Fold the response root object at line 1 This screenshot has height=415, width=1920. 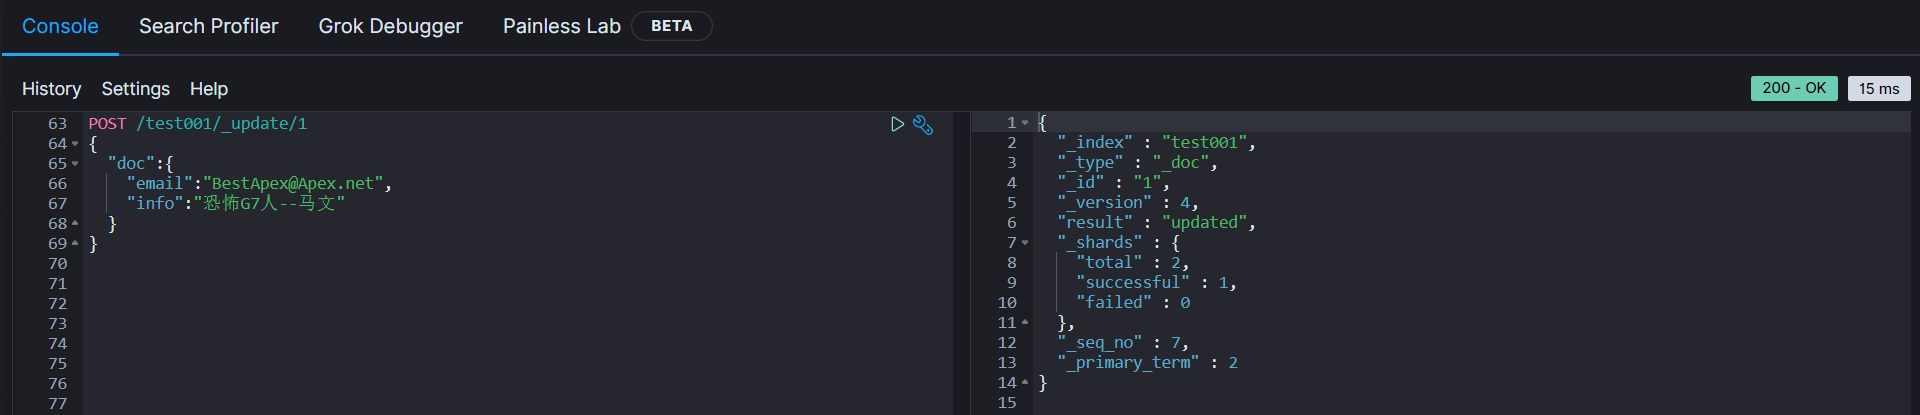(x=1025, y=123)
